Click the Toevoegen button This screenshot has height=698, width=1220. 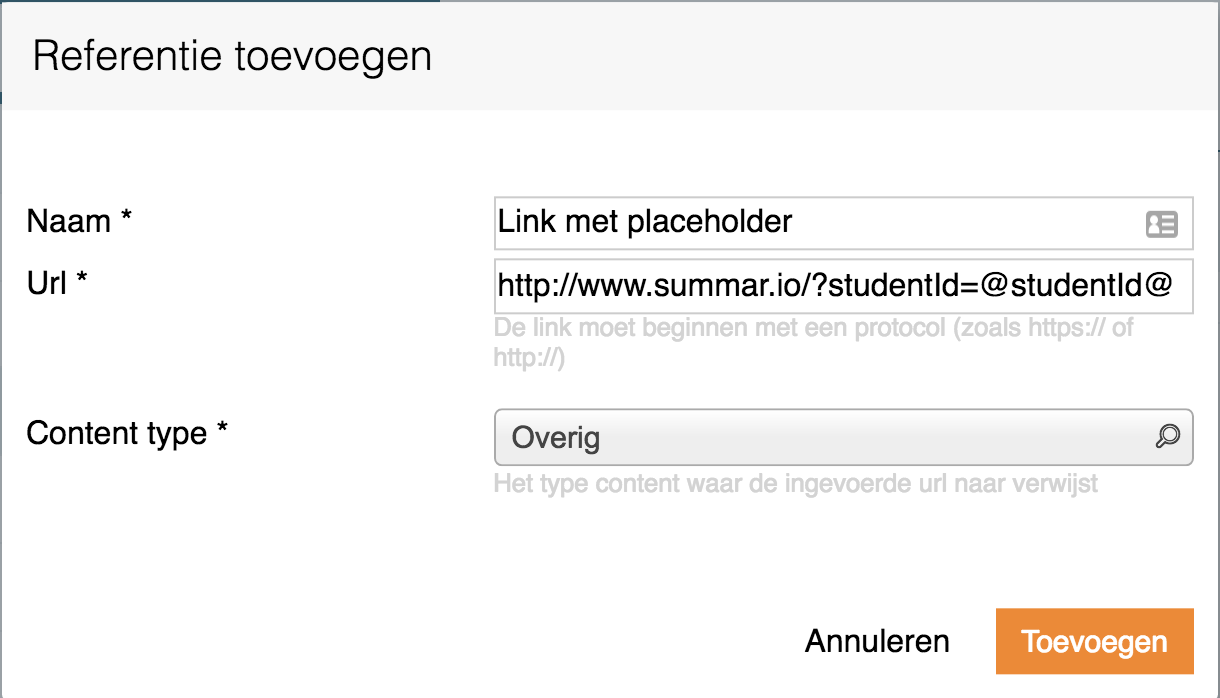point(1094,641)
